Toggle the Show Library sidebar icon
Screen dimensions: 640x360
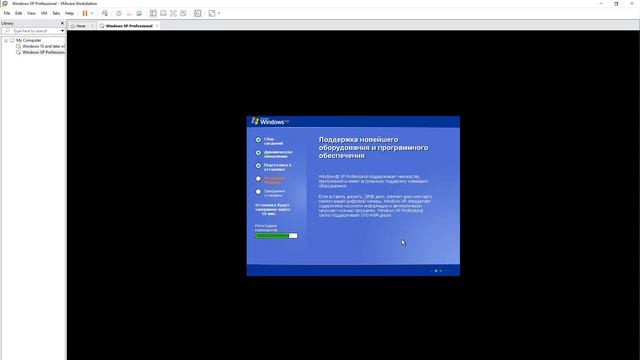pyautogui.click(x=153, y=13)
